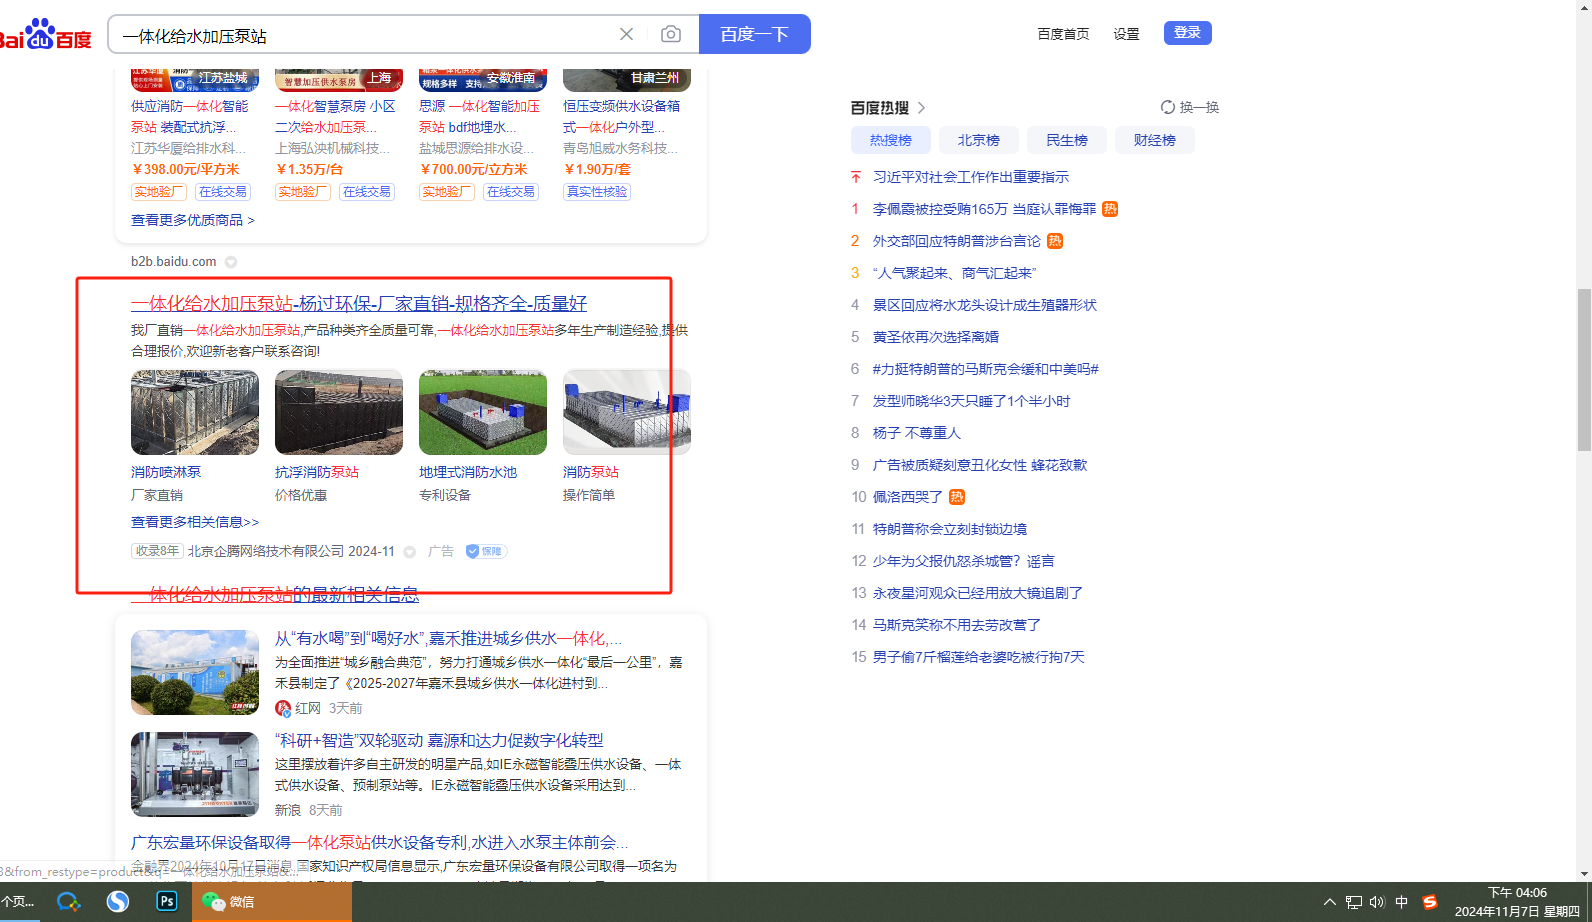The height and width of the screenshot is (922, 1592).
Task: Click 真实性核验 tag under 青岛旭威 product
Action: (597, 192)
